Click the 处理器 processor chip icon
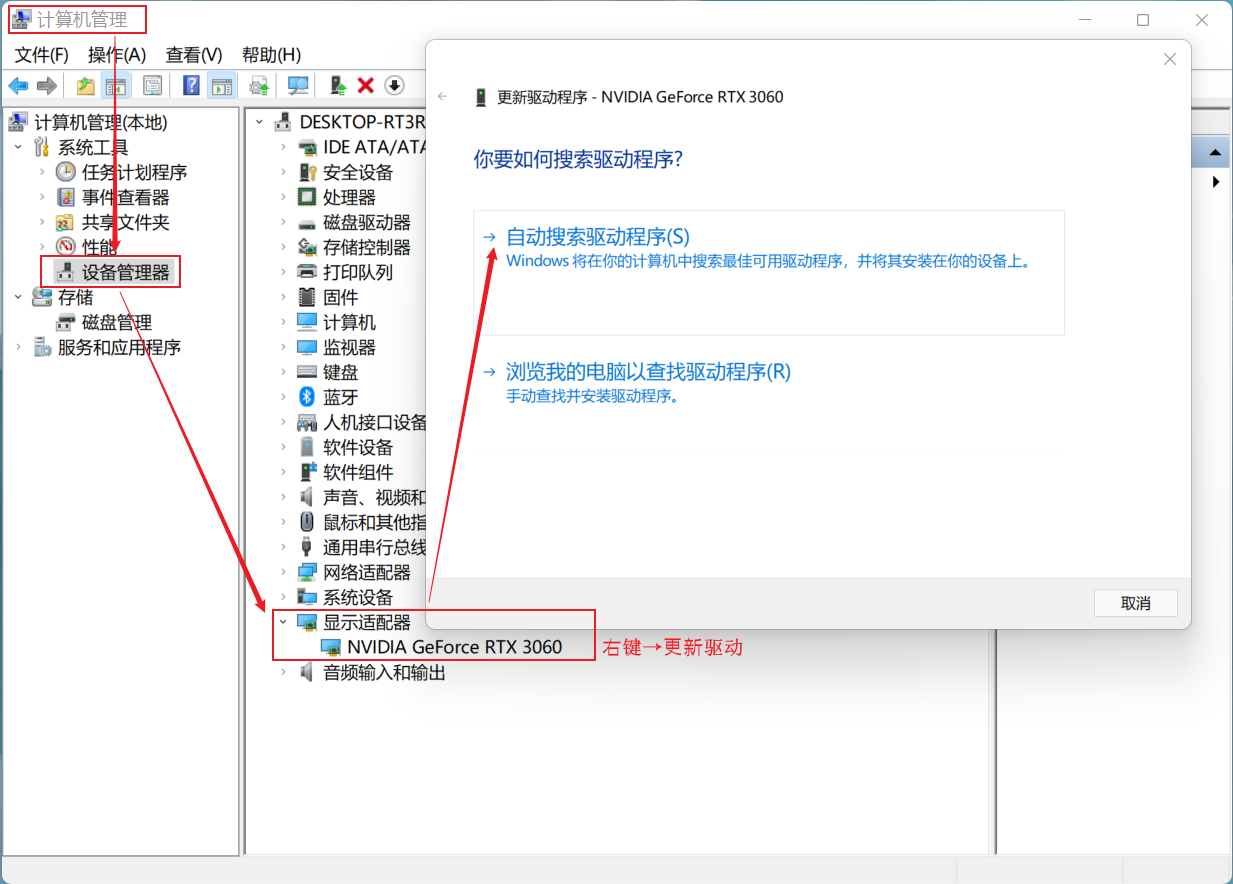The height and width of the screenshot is (884, 1233). (x=308, y=197)
